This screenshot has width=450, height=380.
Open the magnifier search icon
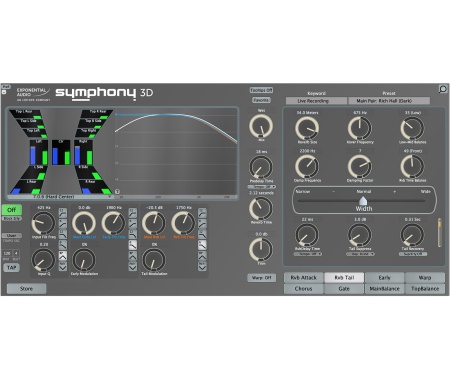[x=443, y=89]
